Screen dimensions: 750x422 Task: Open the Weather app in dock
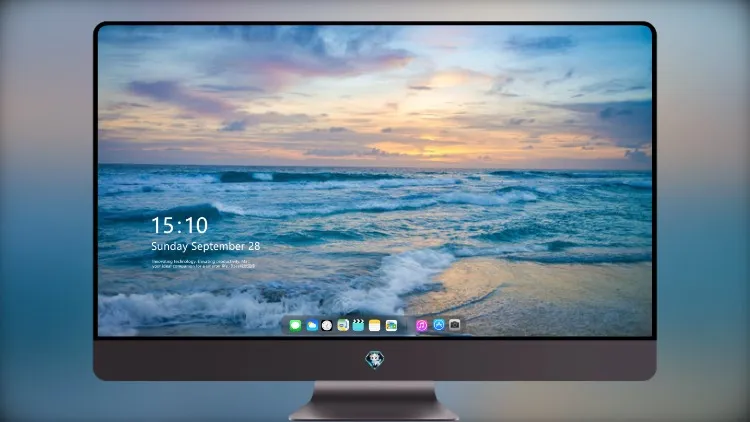coord(311,325)
